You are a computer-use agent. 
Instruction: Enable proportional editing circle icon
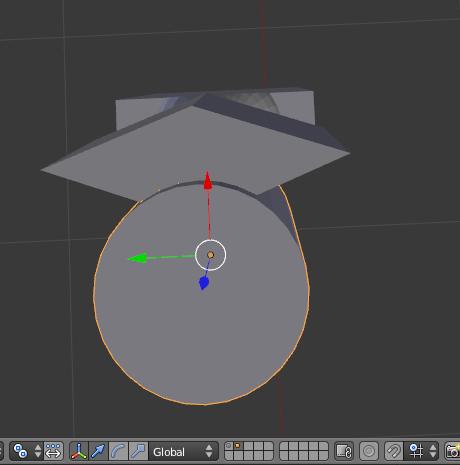(369, 451)
